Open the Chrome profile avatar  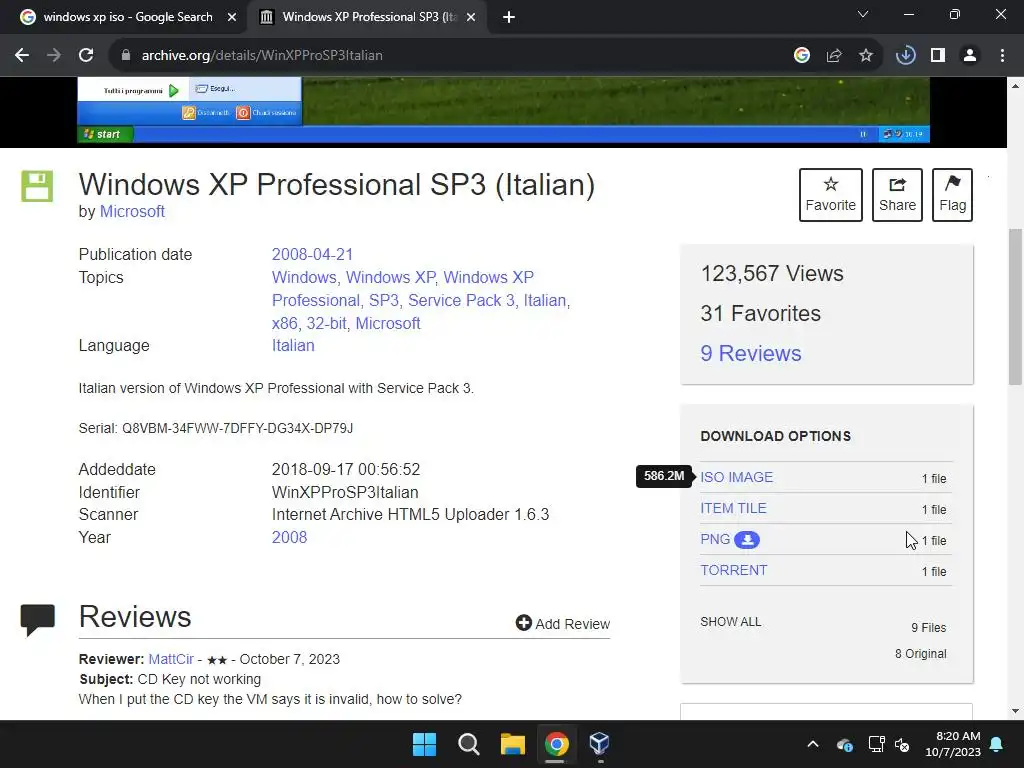[970, 56]
